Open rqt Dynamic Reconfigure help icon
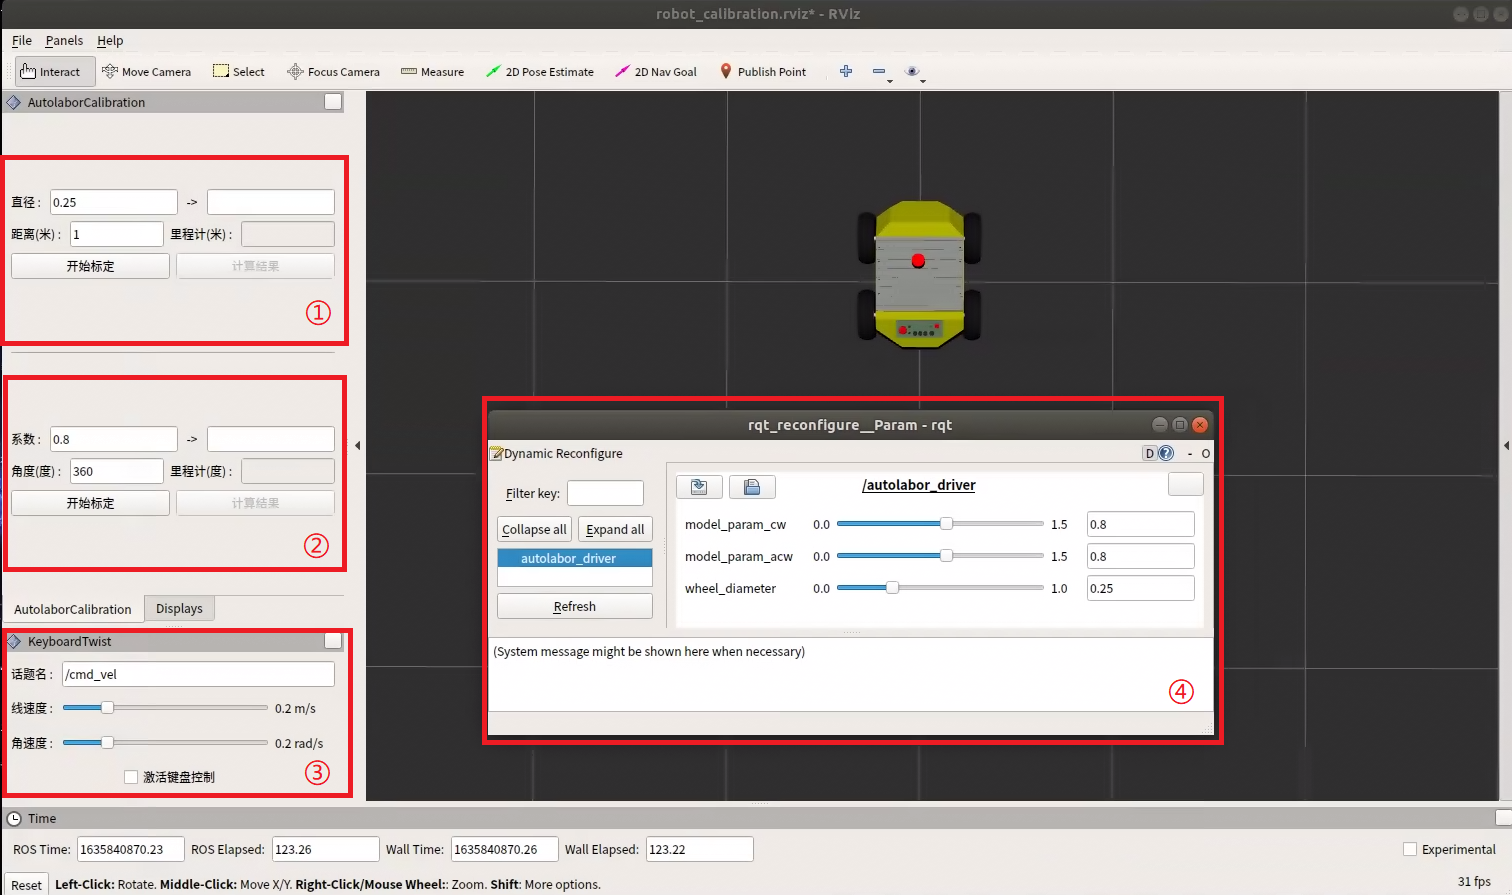 pos(1166,453)
